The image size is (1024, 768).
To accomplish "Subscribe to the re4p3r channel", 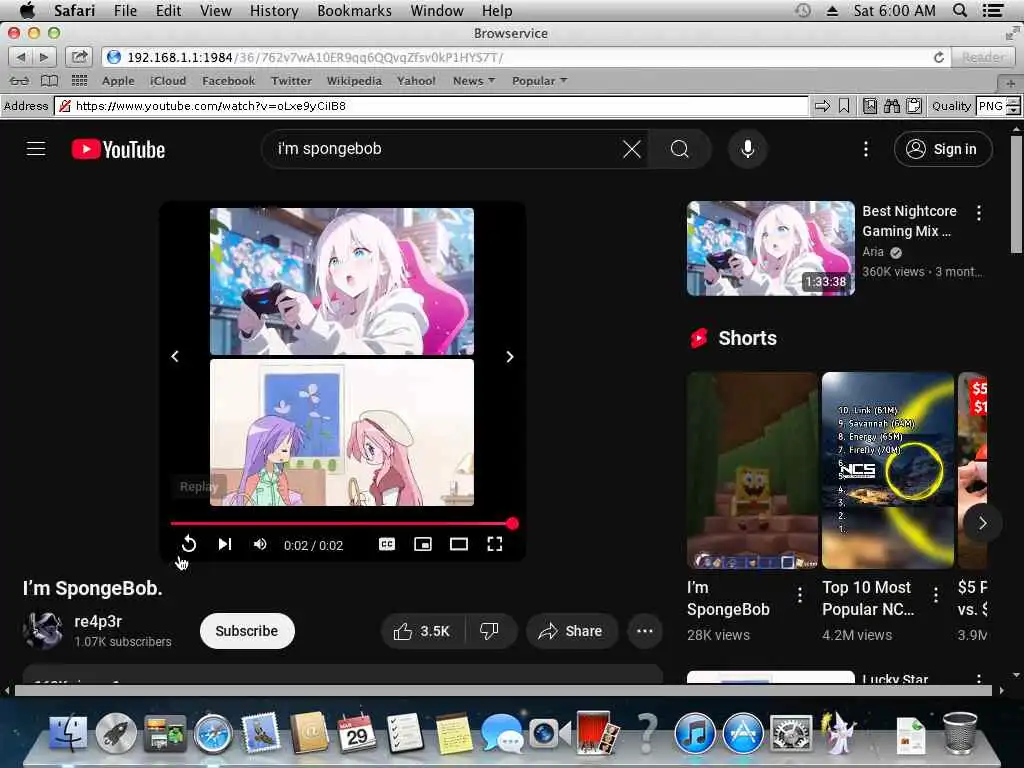I will point(247,631).
